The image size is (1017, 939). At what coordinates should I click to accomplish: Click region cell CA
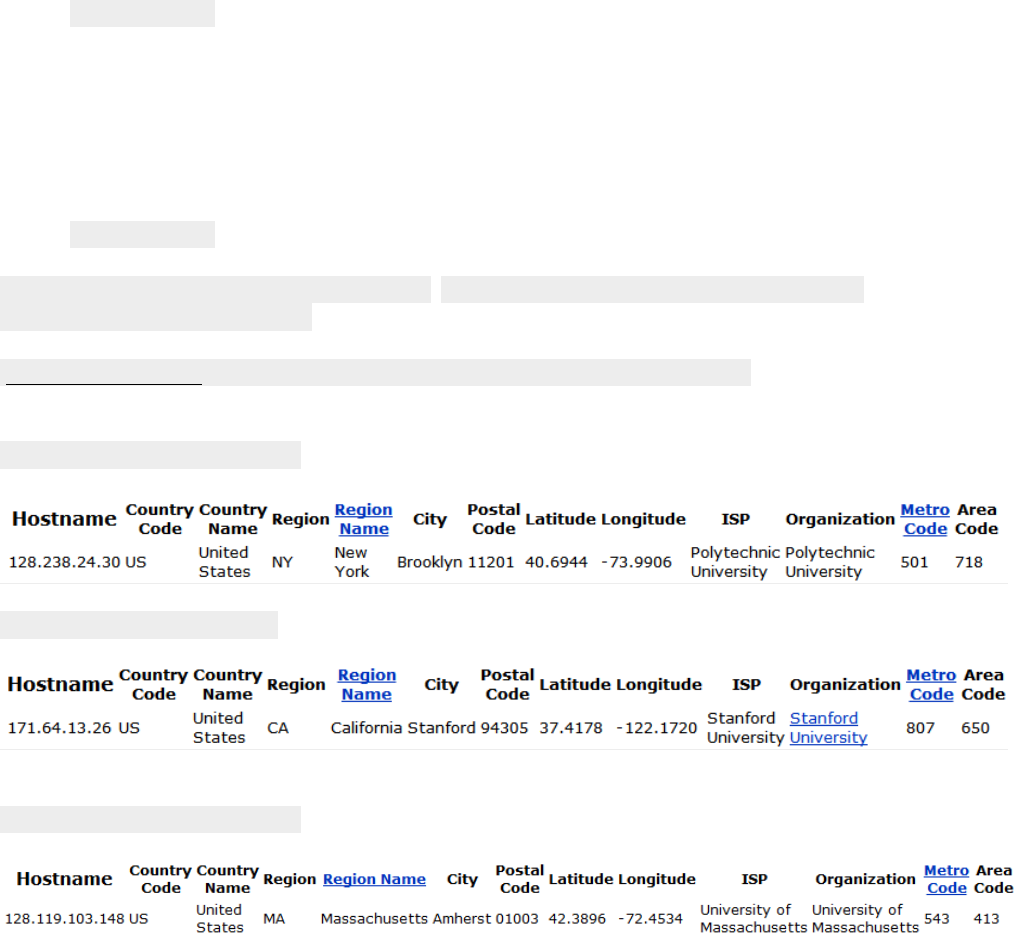(278, 728)
